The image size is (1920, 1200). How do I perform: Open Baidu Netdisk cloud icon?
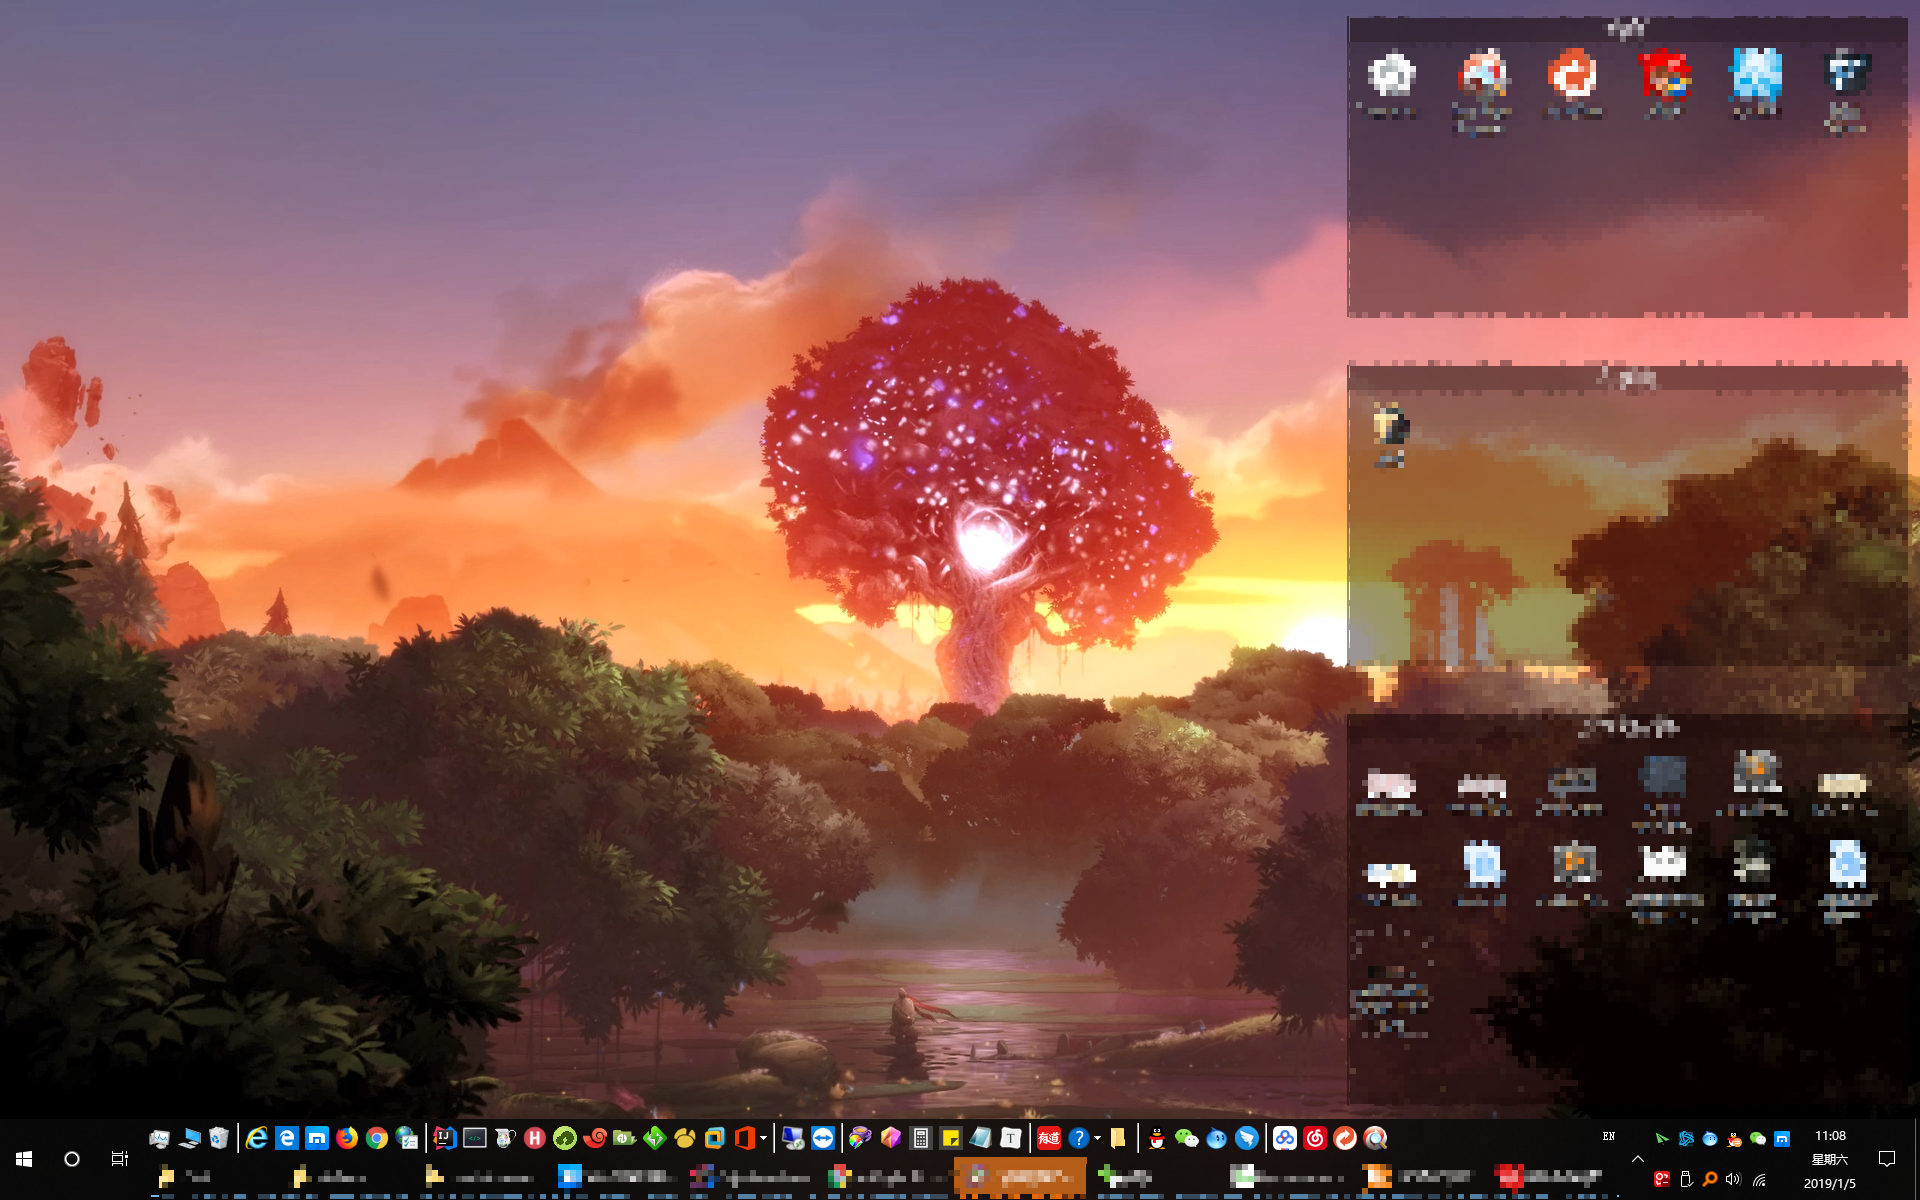click(x=1285, y=1138)
